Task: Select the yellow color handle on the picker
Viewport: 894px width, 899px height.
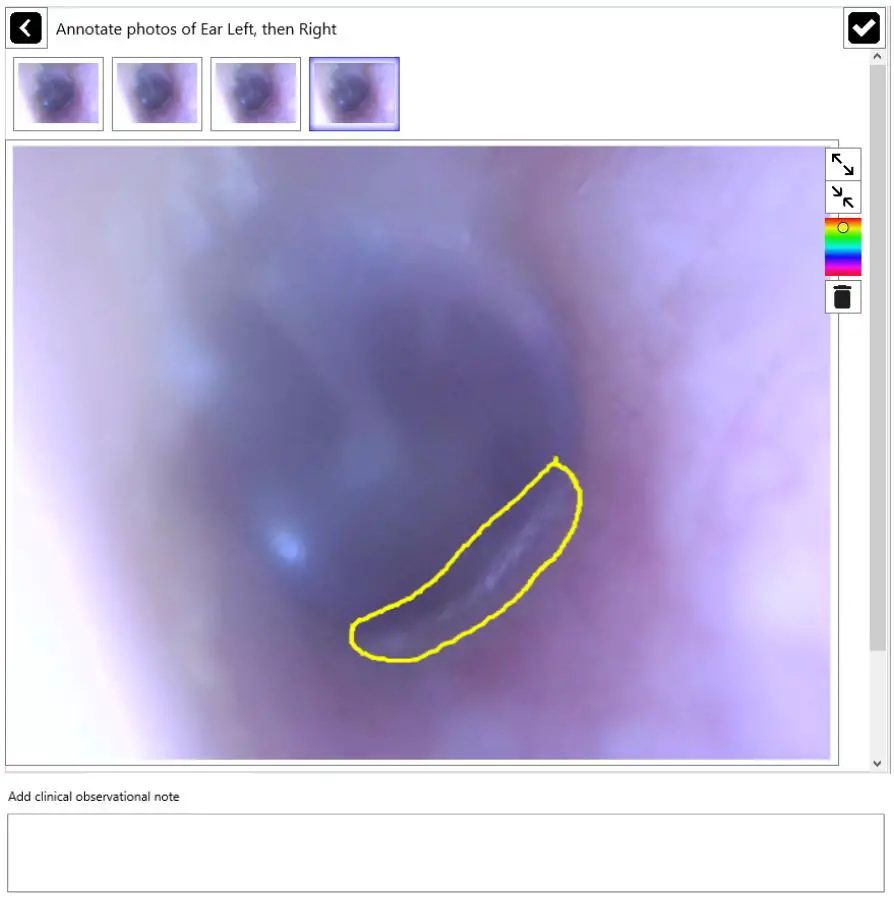Action: click(843, 227)
